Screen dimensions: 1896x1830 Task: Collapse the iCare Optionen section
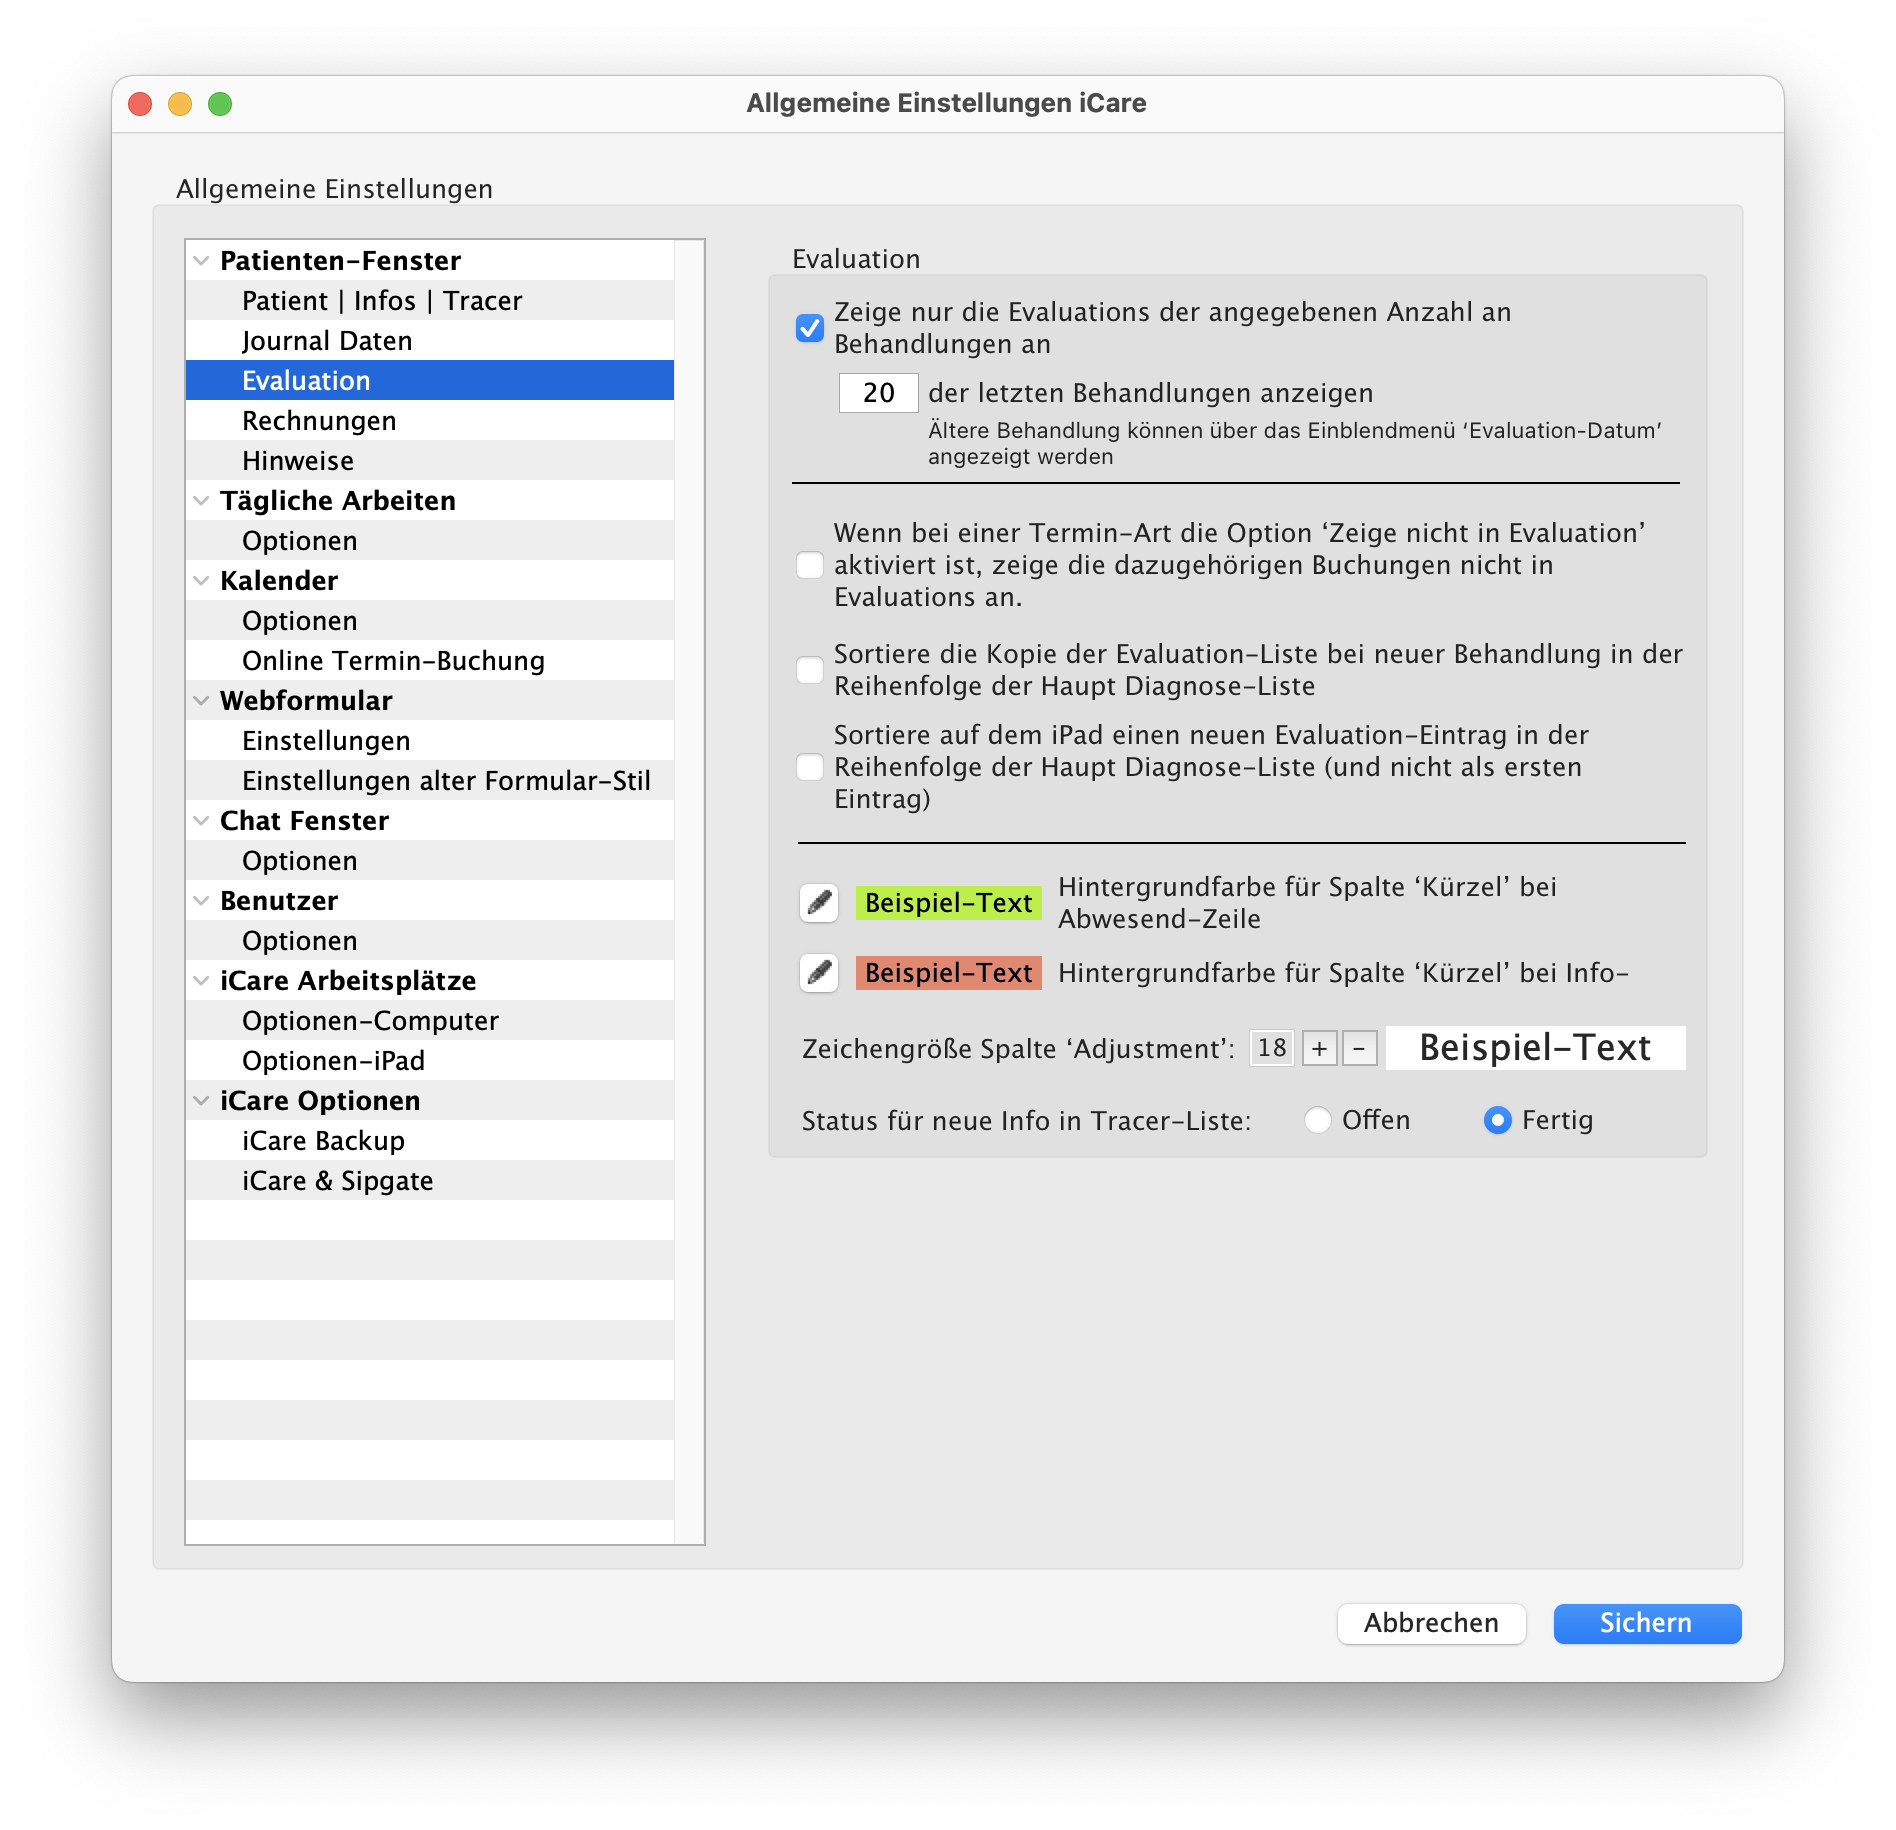click(x=201, y=1101)
